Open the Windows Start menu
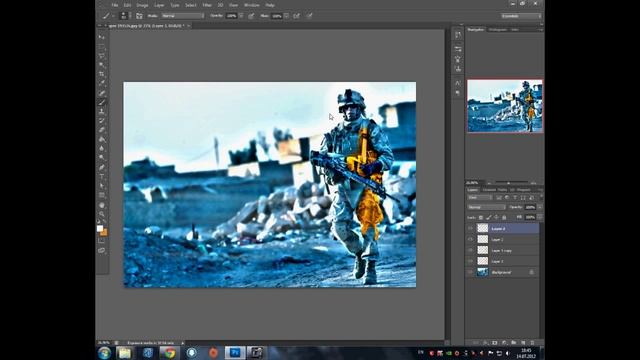 click(104, 353)
